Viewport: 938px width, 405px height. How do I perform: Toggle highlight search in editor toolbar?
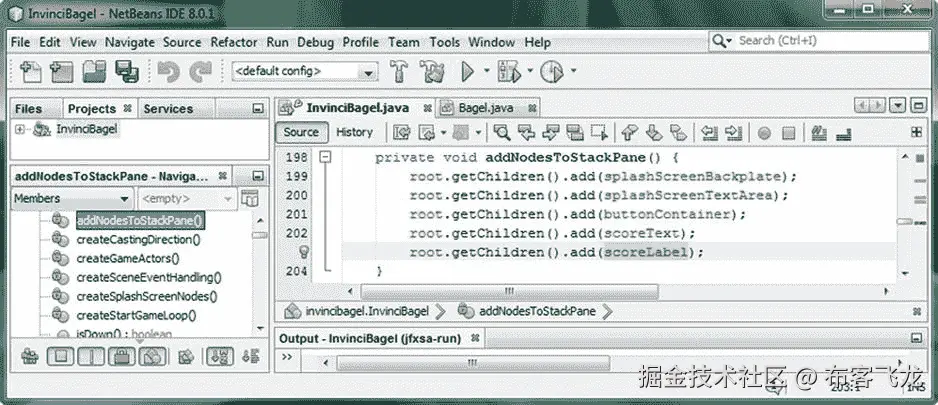point(574,133)
